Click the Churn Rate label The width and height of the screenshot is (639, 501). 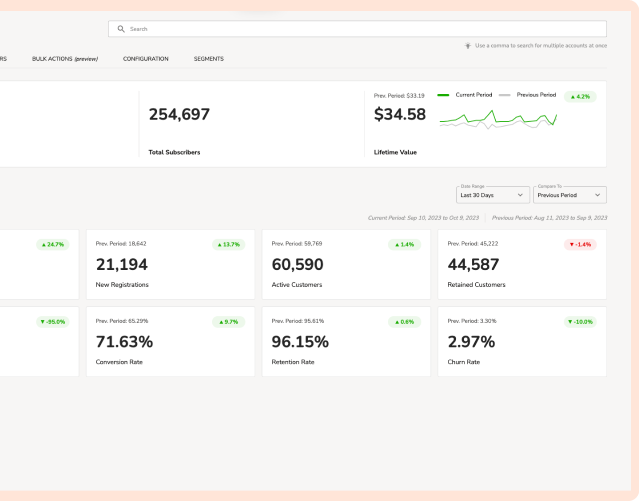464,362
